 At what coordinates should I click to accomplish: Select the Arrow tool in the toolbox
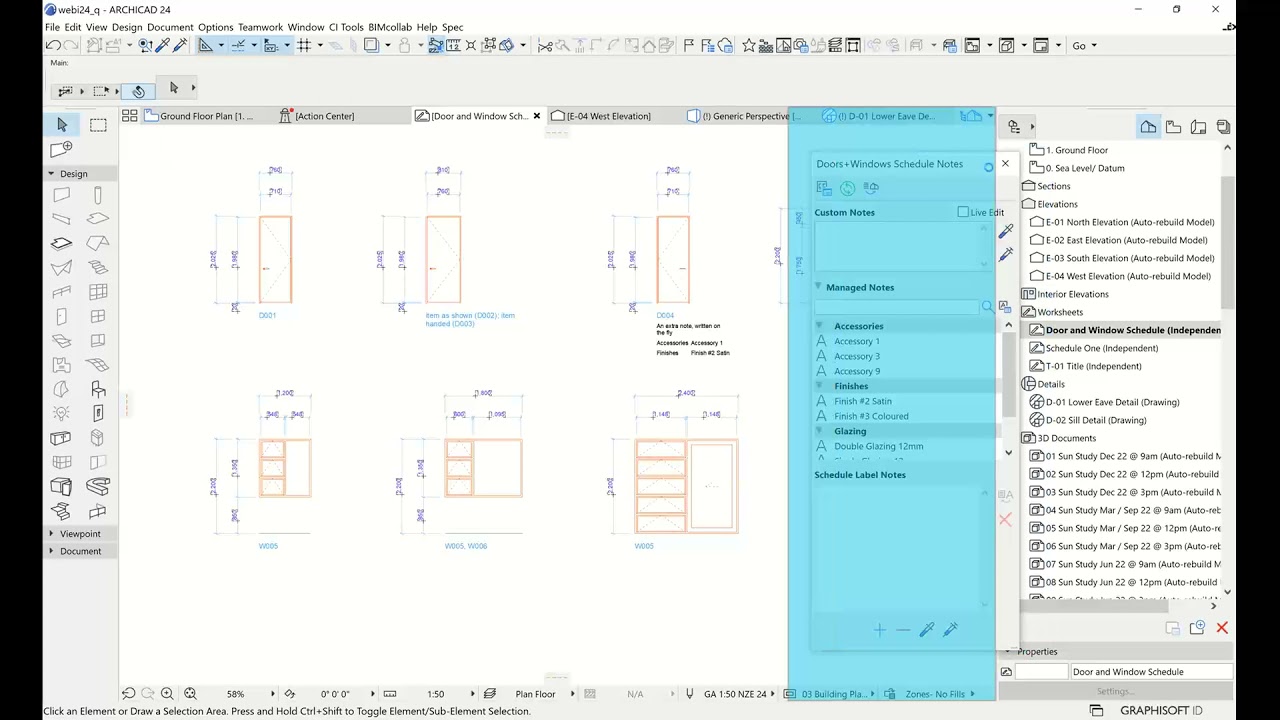click(62, 124)
